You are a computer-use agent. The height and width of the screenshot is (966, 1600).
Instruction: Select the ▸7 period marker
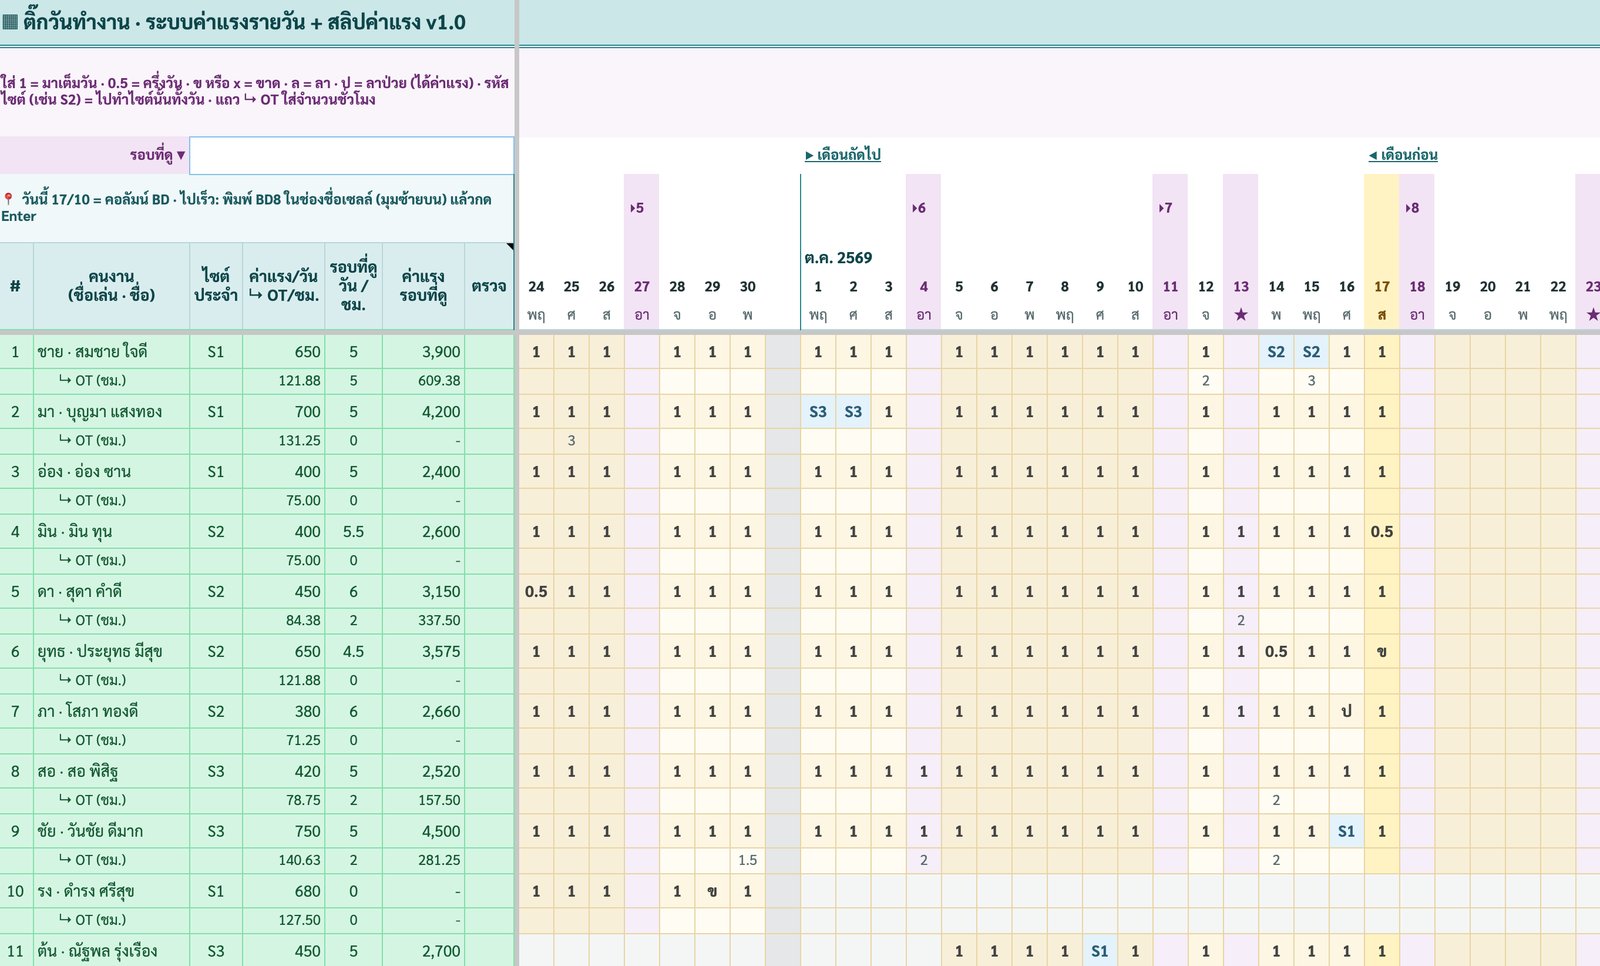point(1166,208)
